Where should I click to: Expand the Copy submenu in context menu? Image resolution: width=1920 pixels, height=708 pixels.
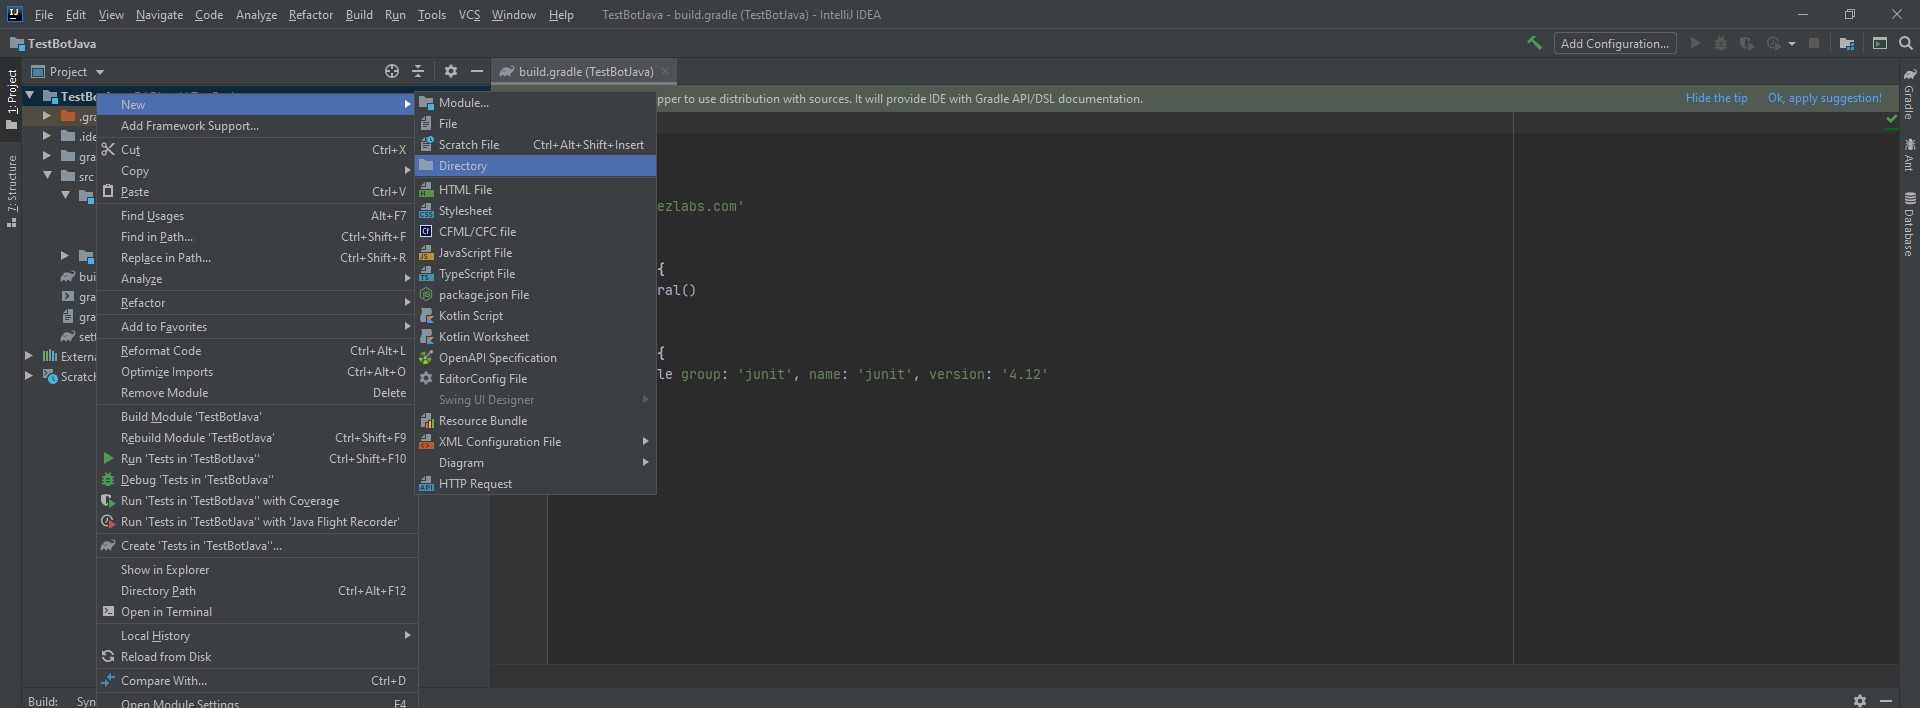click(257, 170)
